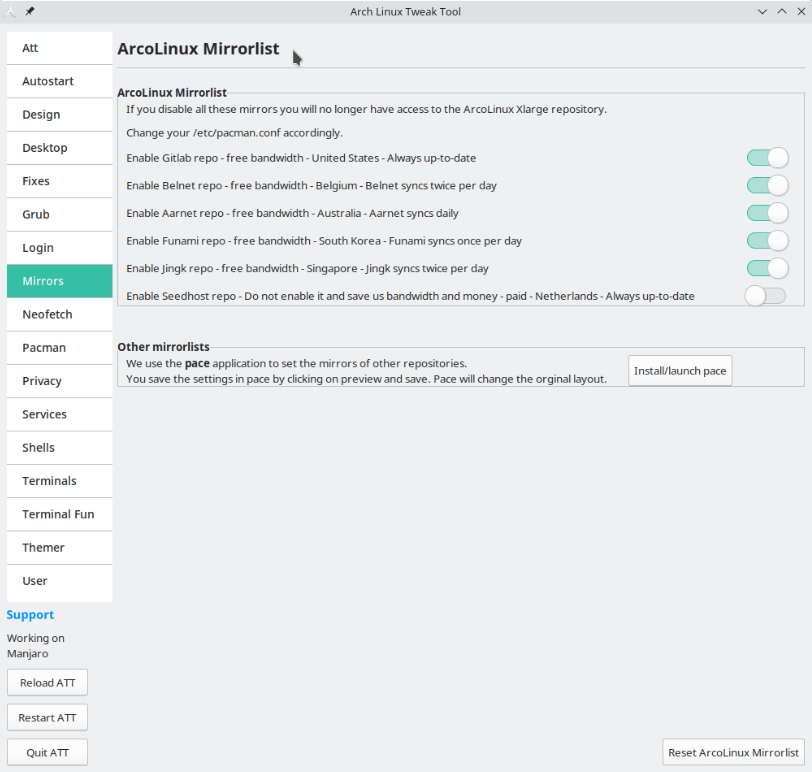Click the 'Change your /etc/pacman.conf accordingly.' text

coord(234,133)
